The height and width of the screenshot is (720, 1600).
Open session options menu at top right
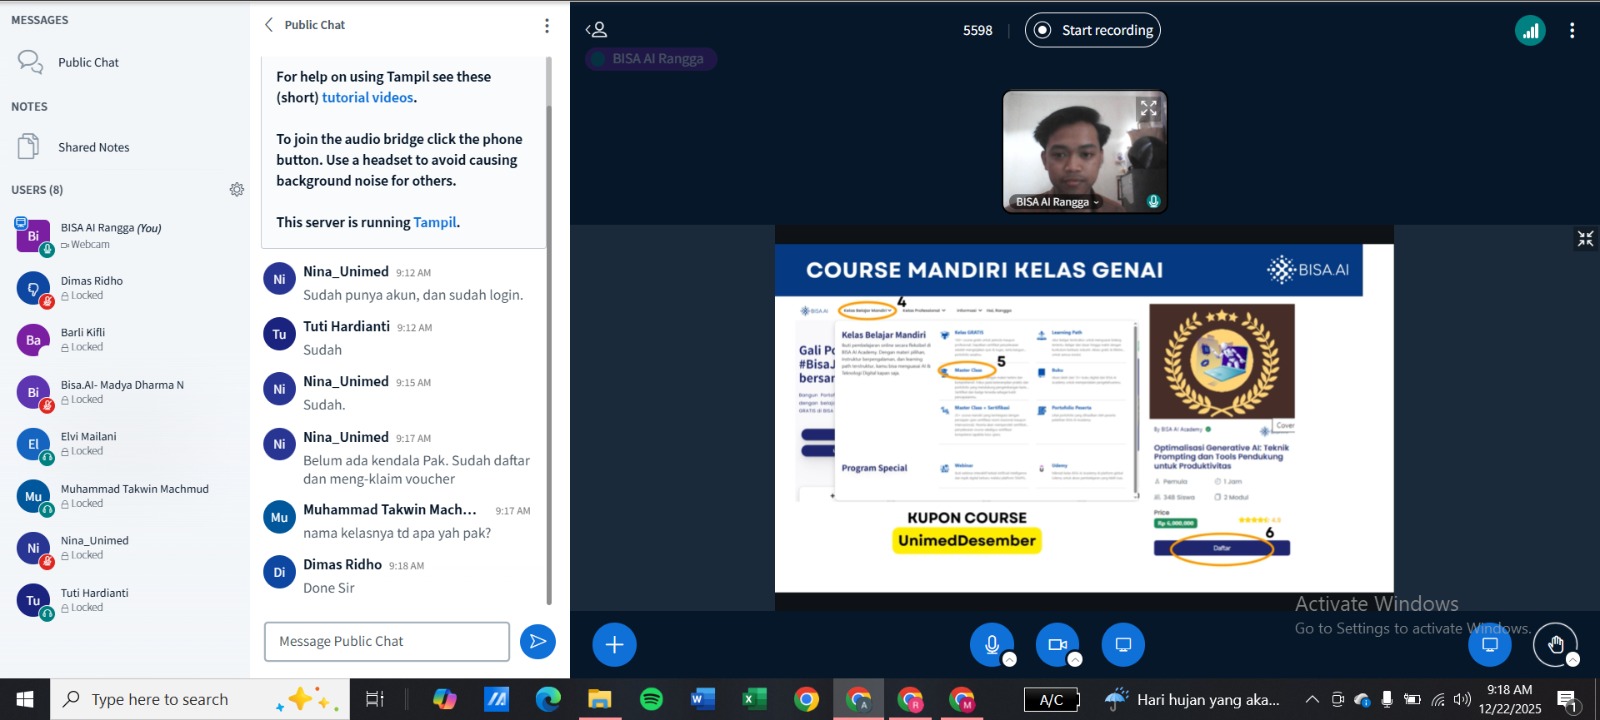(x=1572, y=30)
